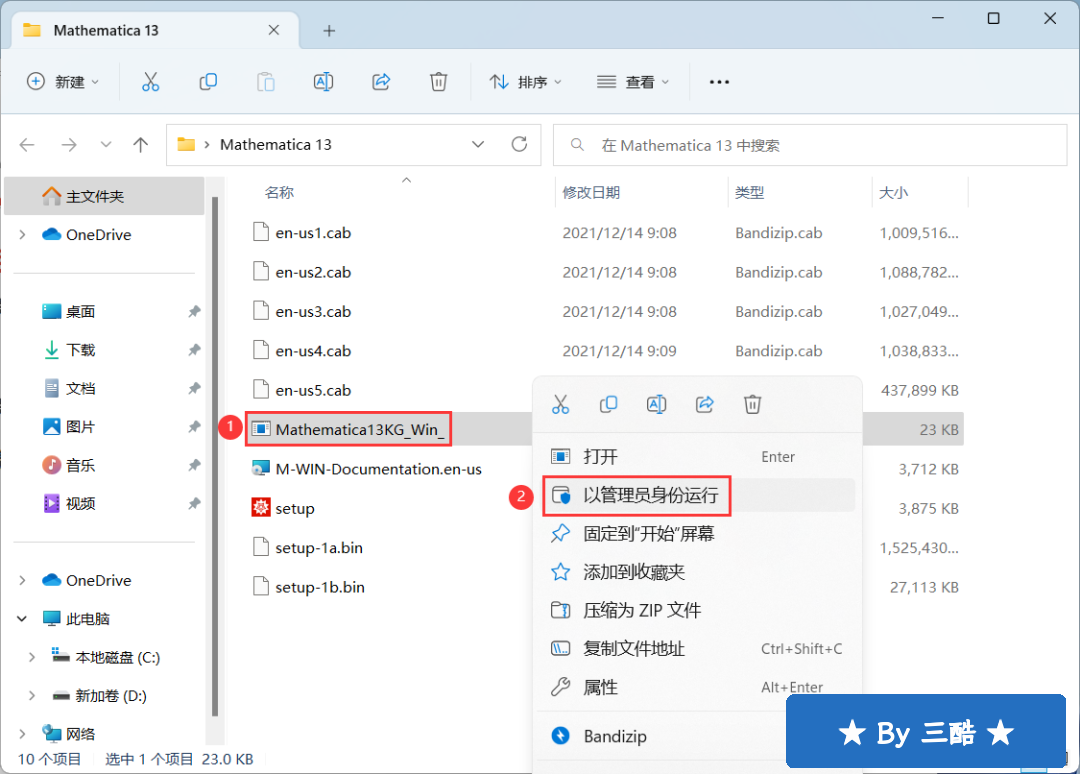Select the file en-us3.cab
Viewport: 1080px width, 774px height.
(x=313, y=311)
